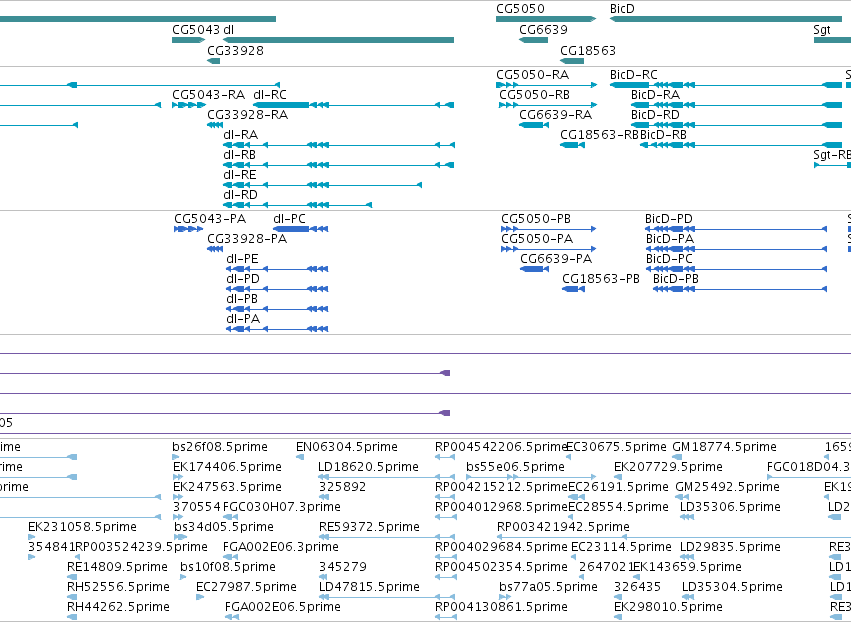
Task: Click the dl-PE protein label
Action: pos(242,259)
